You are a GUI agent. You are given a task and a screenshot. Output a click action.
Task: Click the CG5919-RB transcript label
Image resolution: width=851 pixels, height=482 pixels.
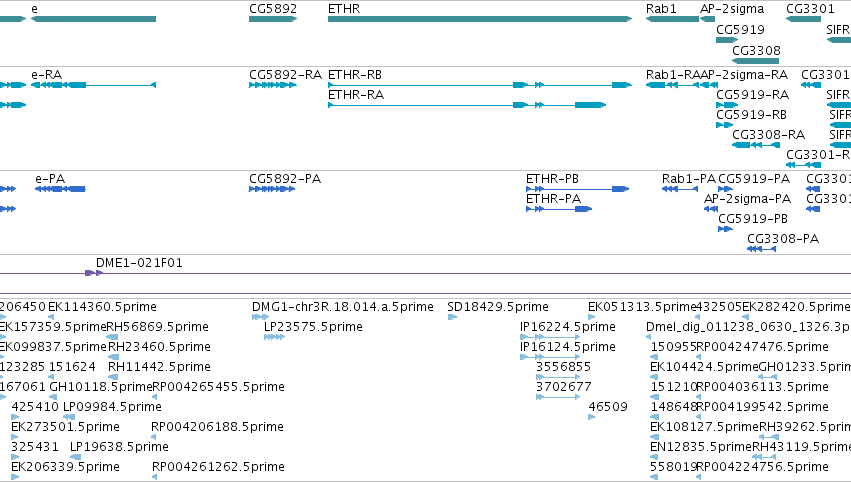(751, 115)
